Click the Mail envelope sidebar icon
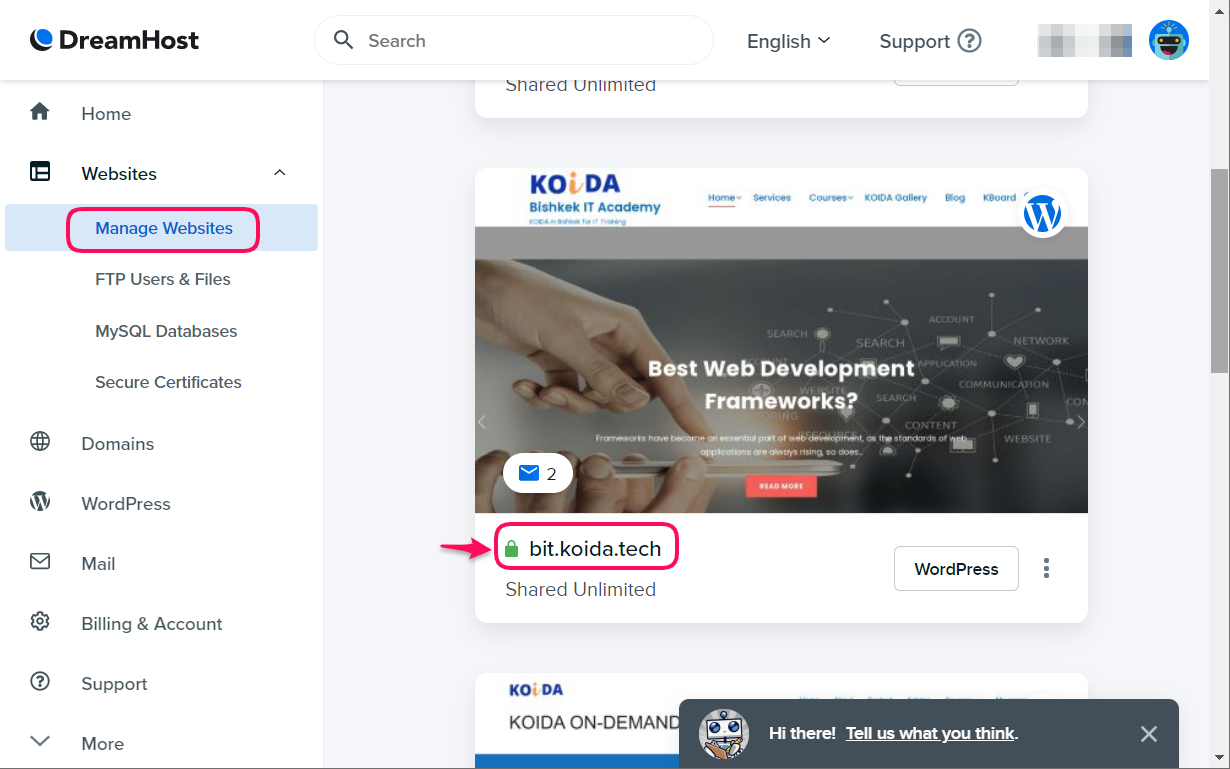 point(40,562)
